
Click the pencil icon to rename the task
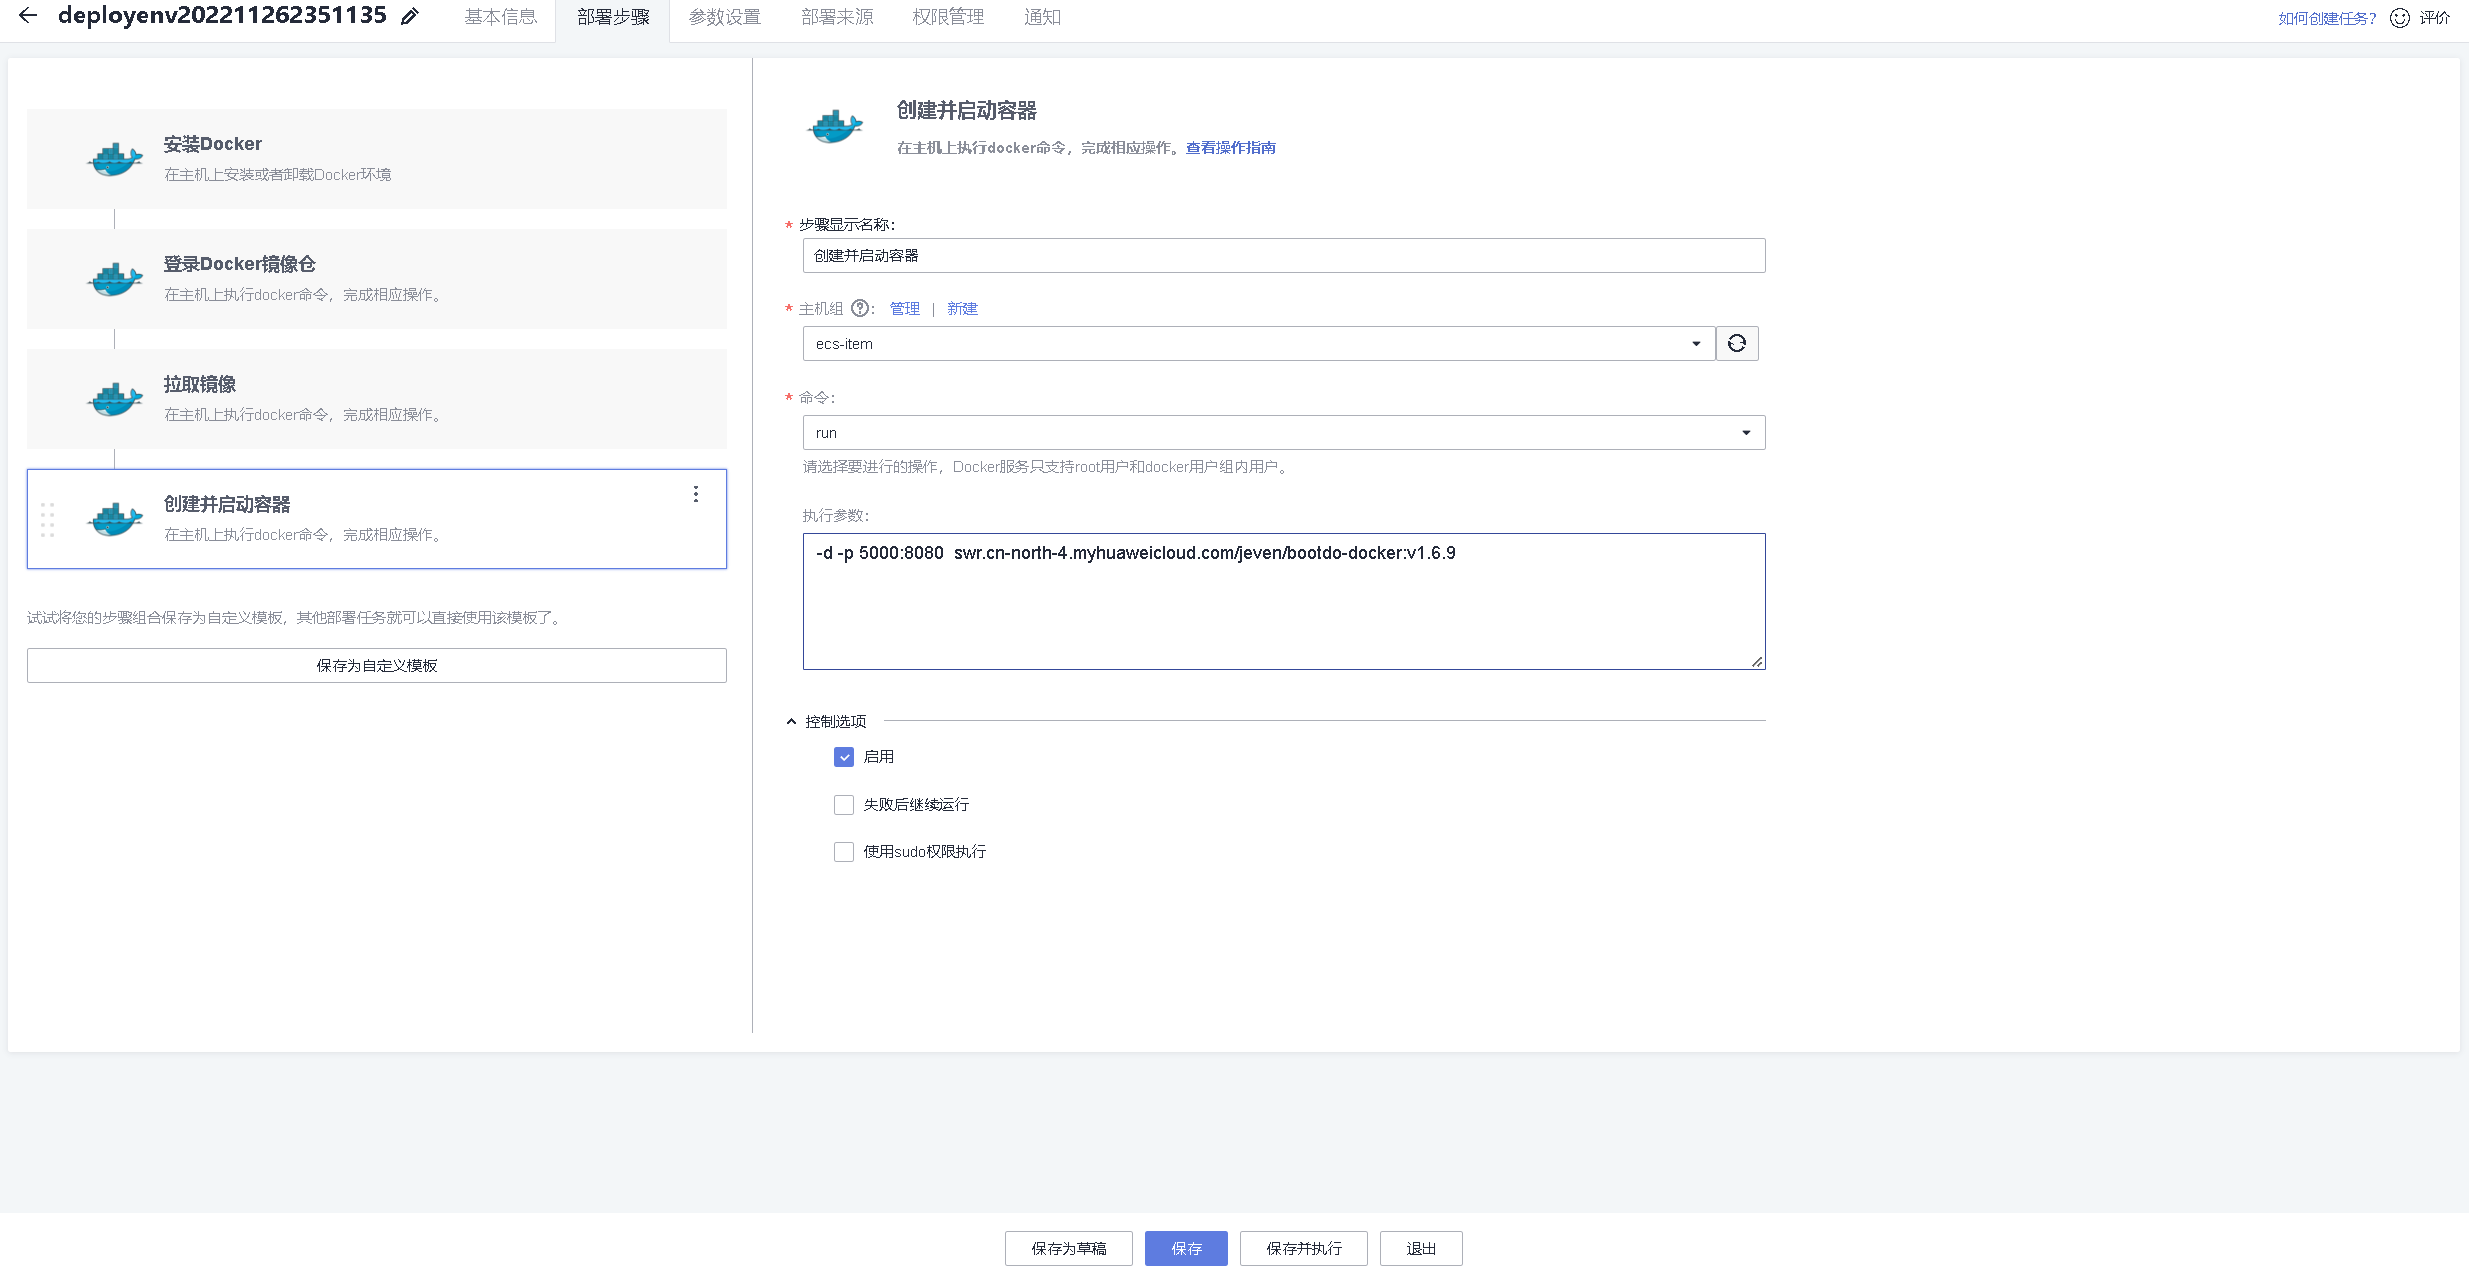pyautogui.click(x=409, y=16)
